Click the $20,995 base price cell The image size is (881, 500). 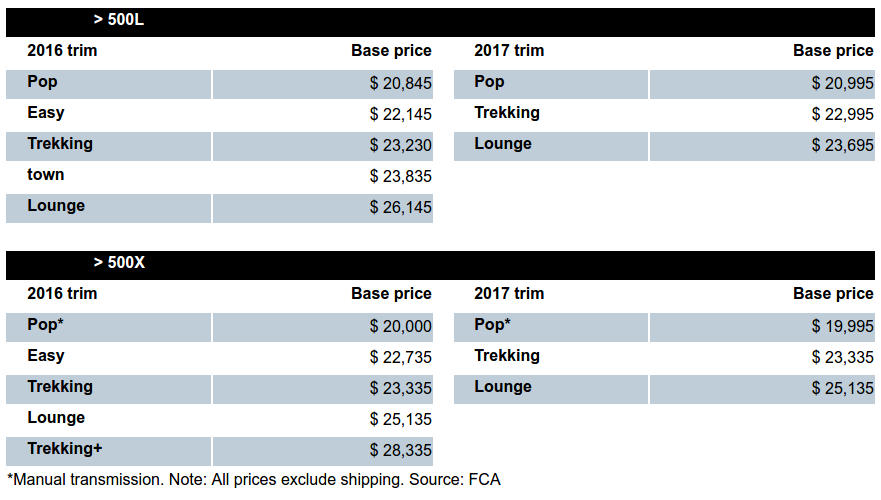842,84
